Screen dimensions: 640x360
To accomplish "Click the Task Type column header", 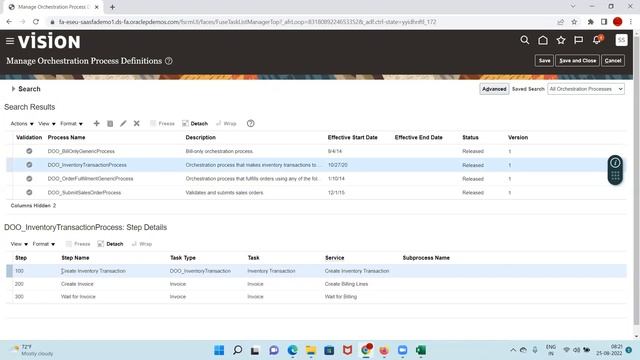I will click(182, 258).
